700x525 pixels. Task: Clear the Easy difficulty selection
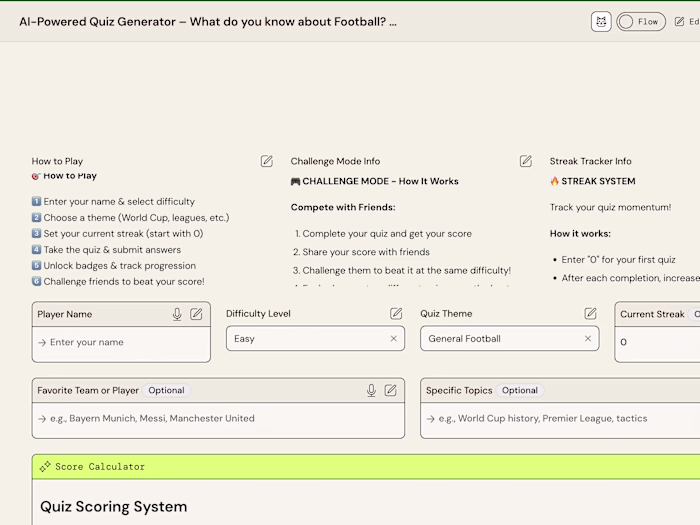tap(393, 338)
